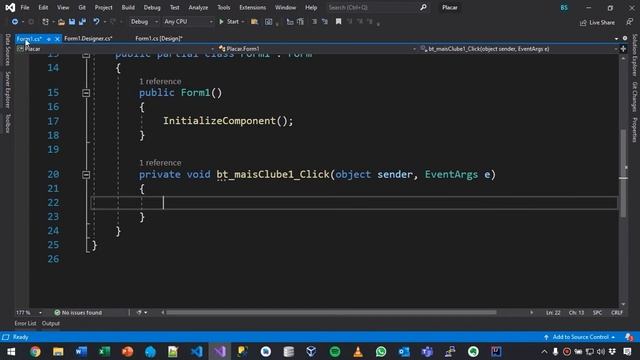
Task: Save the current file with the Save icon
Action: point(72,22)
